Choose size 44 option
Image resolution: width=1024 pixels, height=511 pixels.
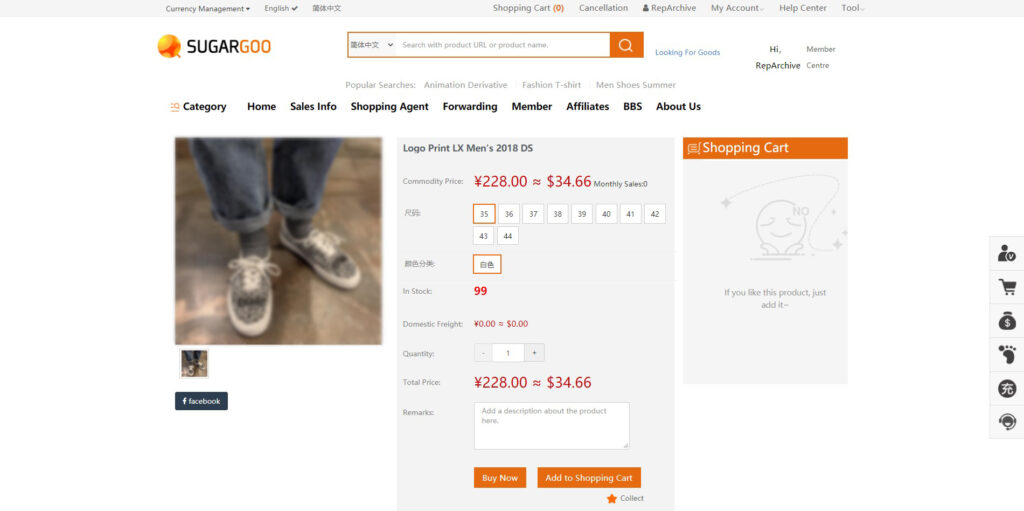point(507,236)
